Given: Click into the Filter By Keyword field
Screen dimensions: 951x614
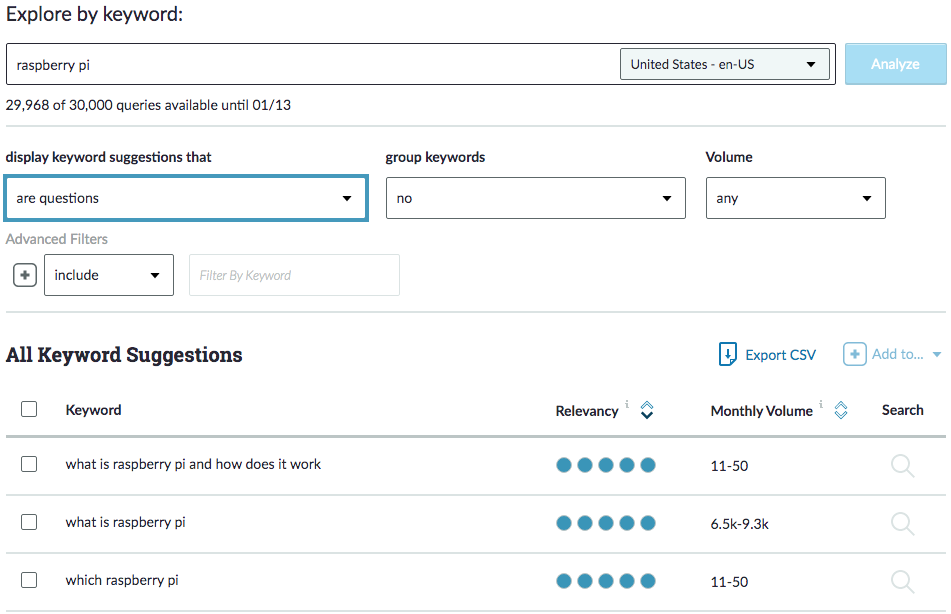Looking at the screenshot, I should pyautogui.click(x=294, y=275).
